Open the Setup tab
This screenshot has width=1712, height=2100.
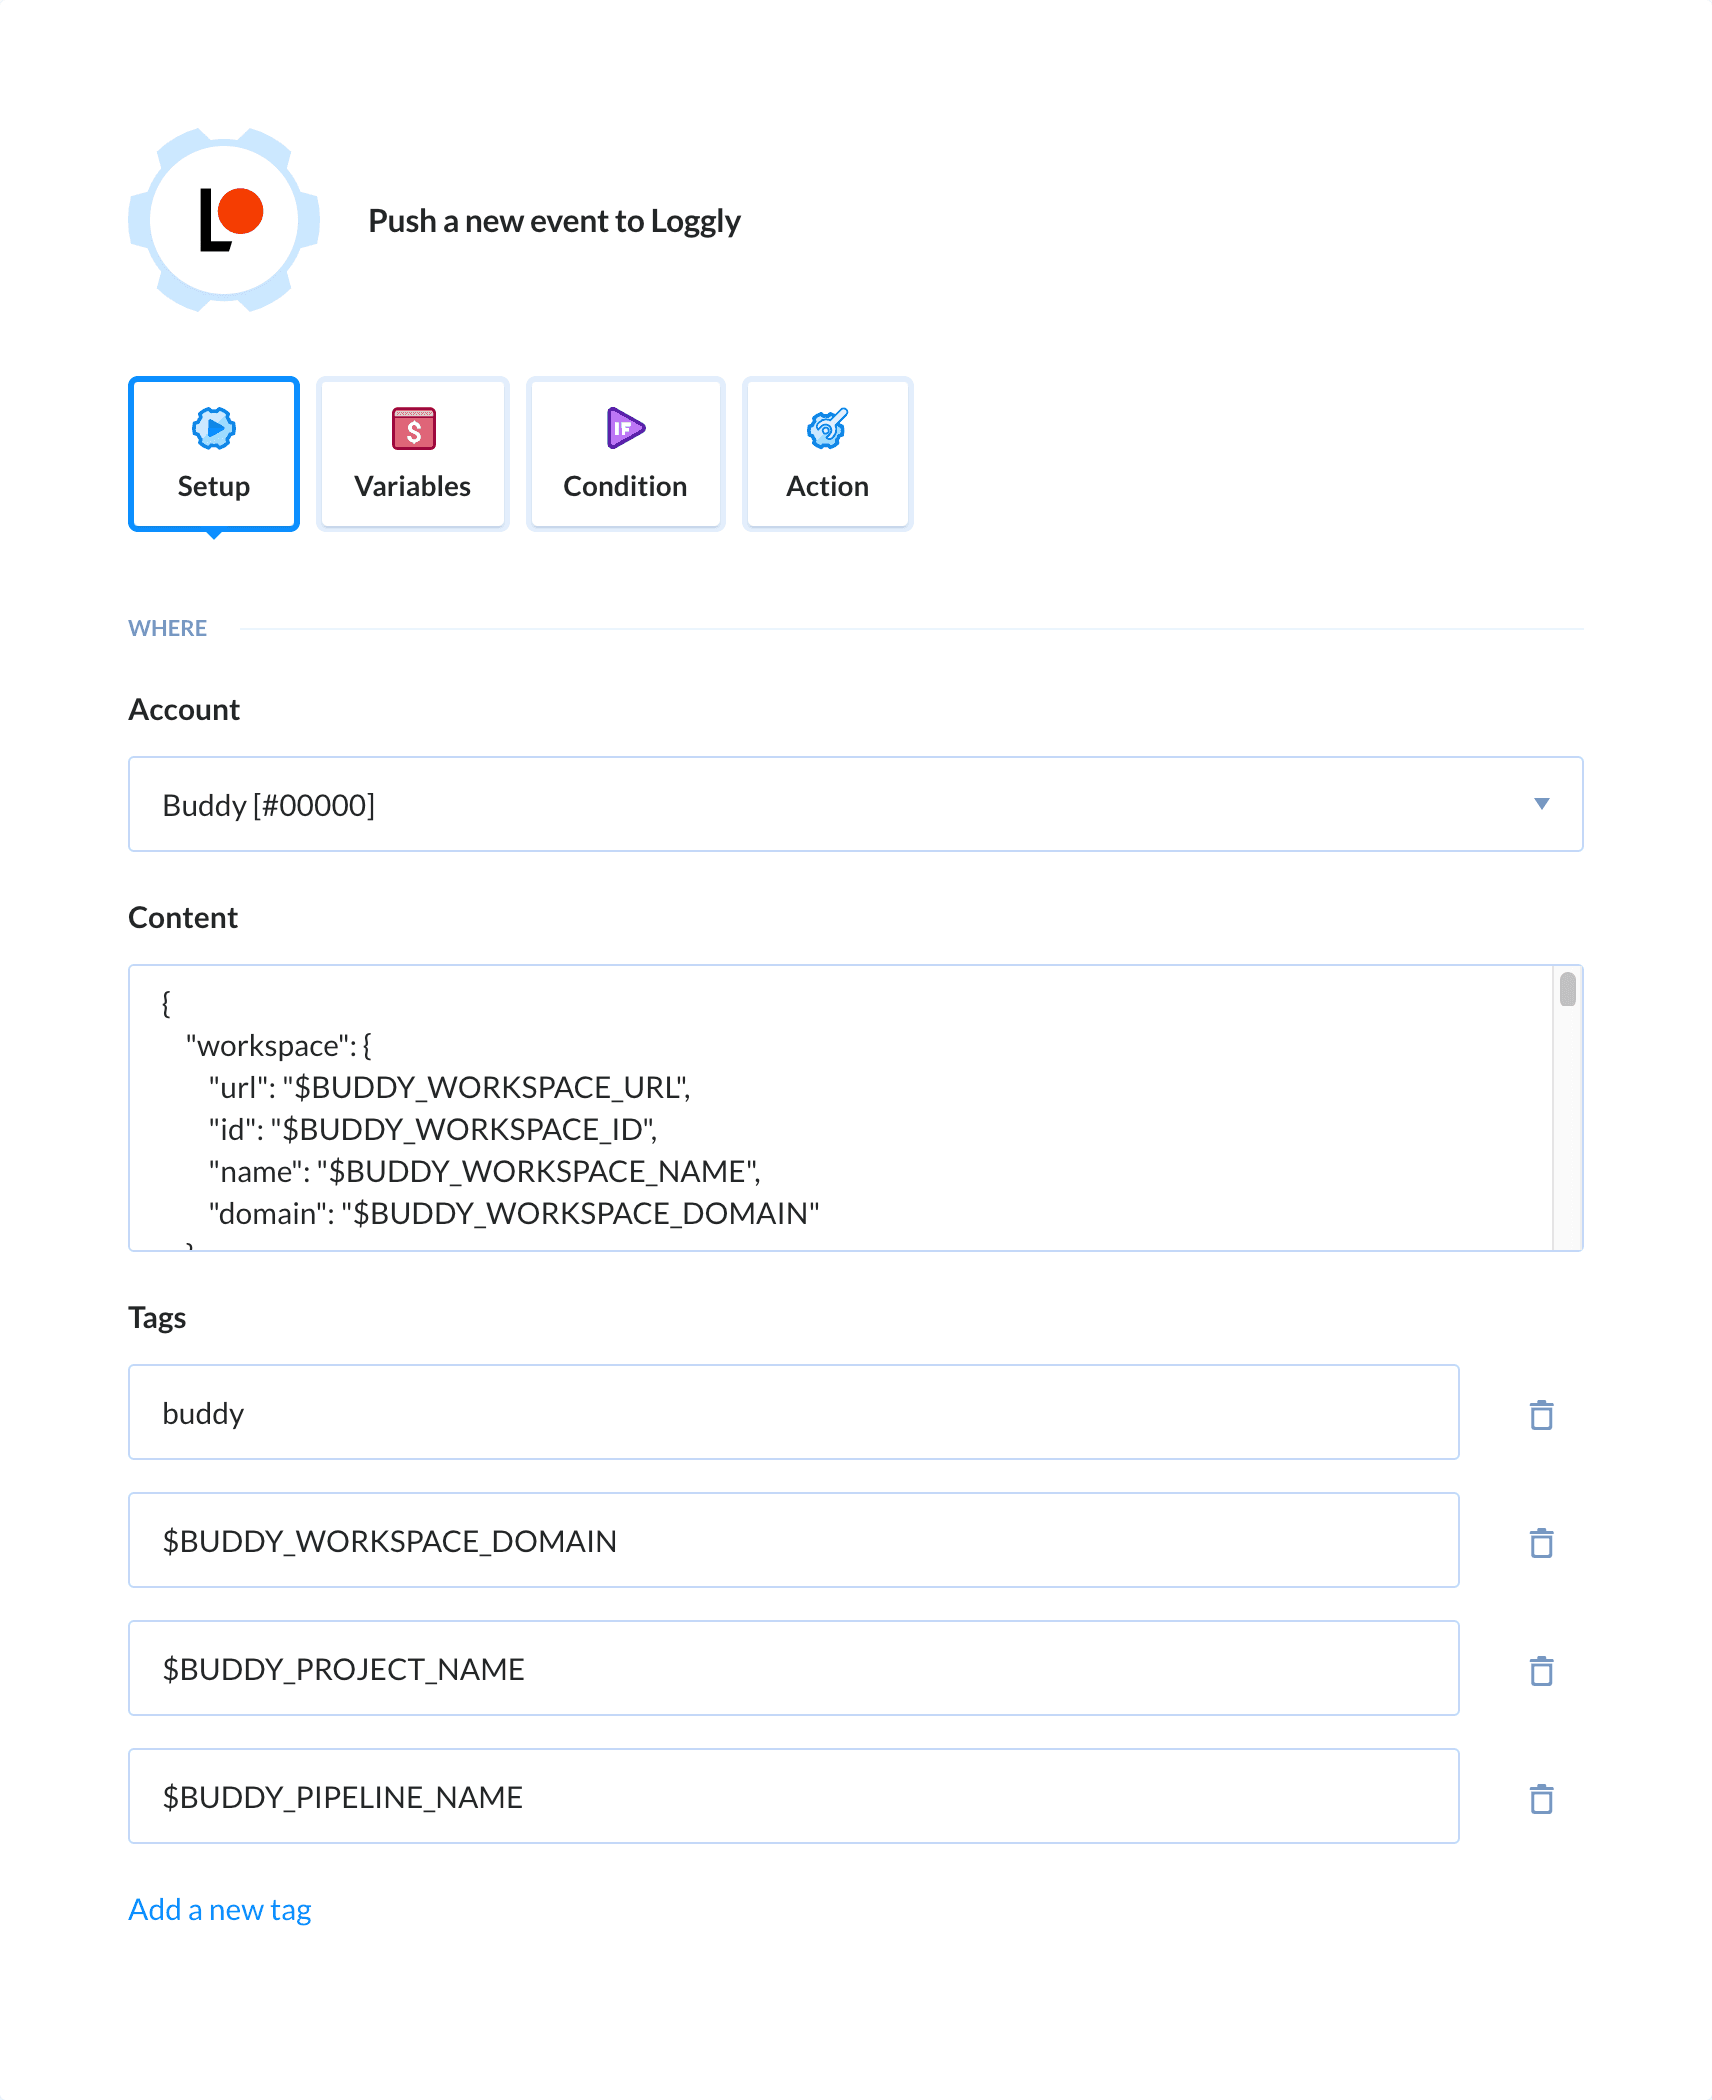coord(214,454)
